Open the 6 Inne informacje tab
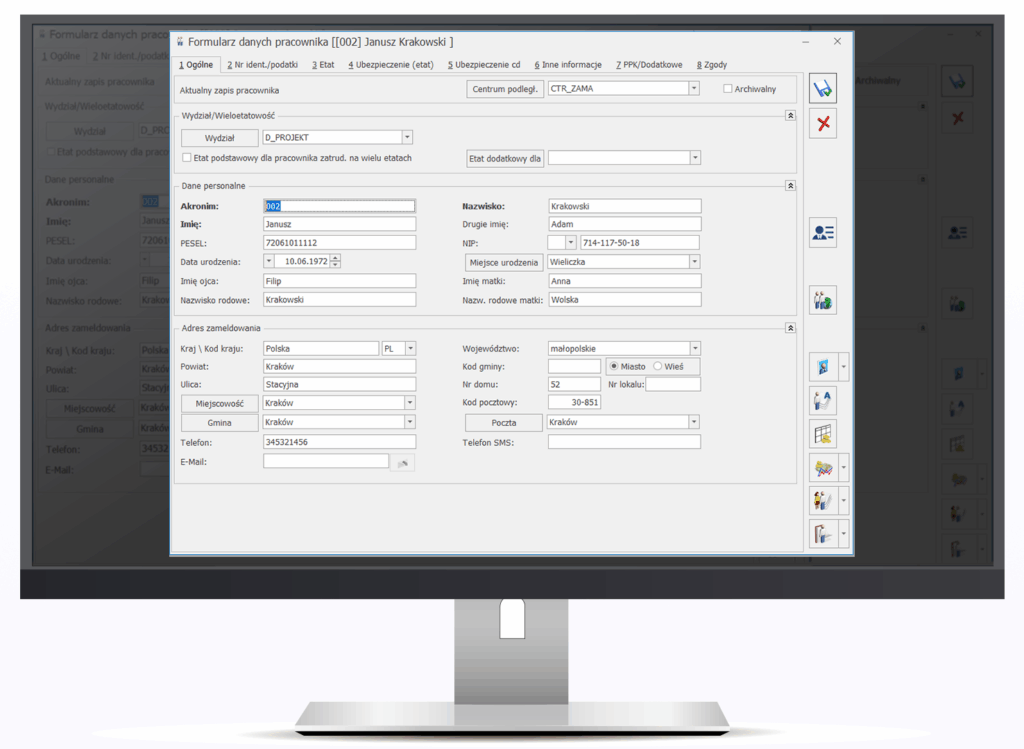Viewport: 1024px width, 749px height. click(x=568, y=65)
